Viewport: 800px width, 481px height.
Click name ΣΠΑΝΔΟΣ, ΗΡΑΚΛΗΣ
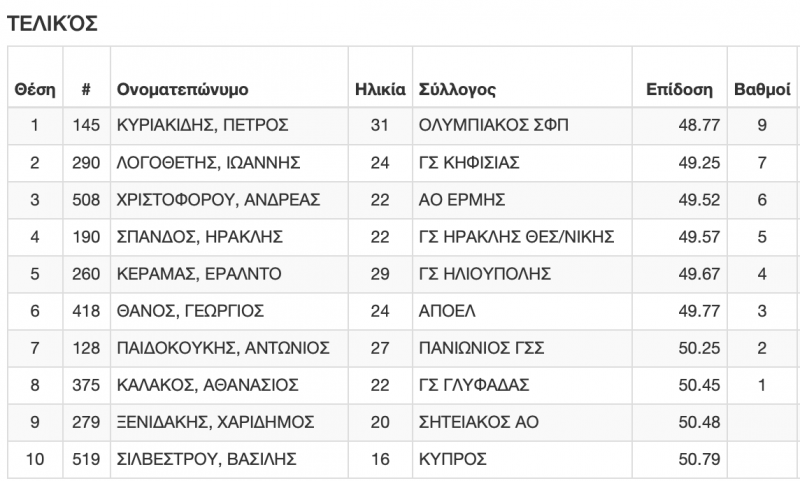pos(200,236)
